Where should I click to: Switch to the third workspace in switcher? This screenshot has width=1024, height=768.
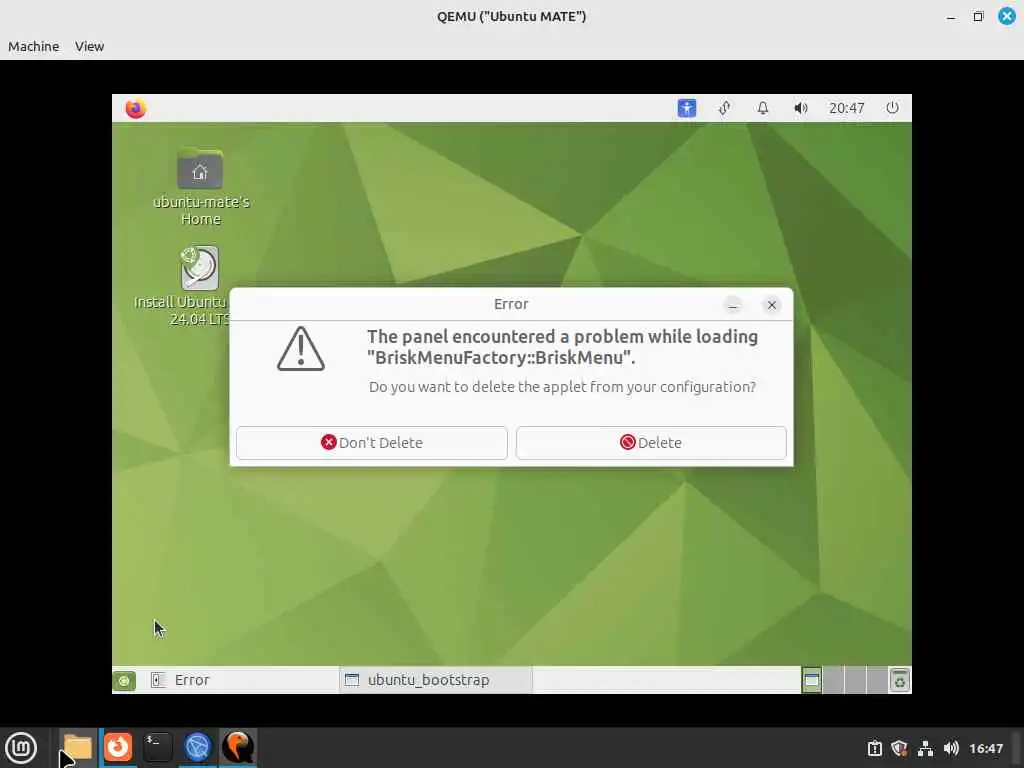pos(855,680)
